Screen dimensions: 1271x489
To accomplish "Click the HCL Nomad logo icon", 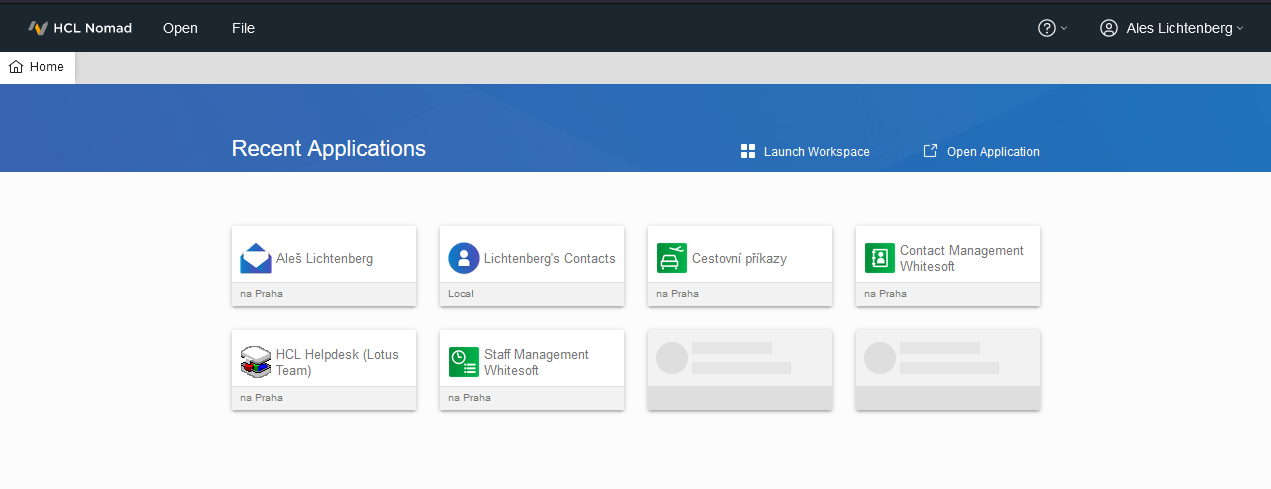I will pyautogui.click(x=38, y=28).
